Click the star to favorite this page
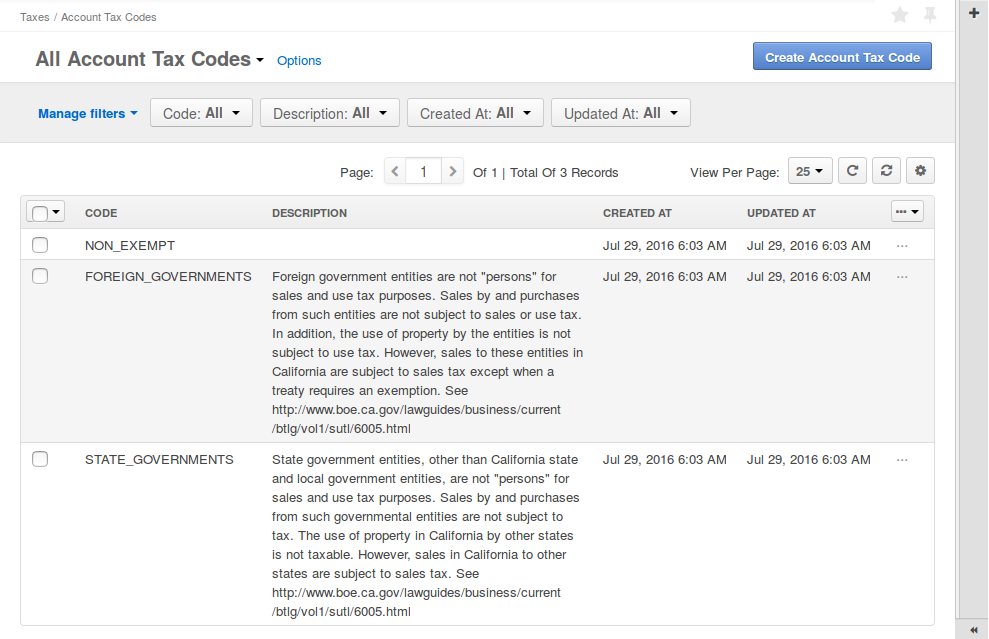Screen dimensions: 989x639 click(x=899, y=15)
